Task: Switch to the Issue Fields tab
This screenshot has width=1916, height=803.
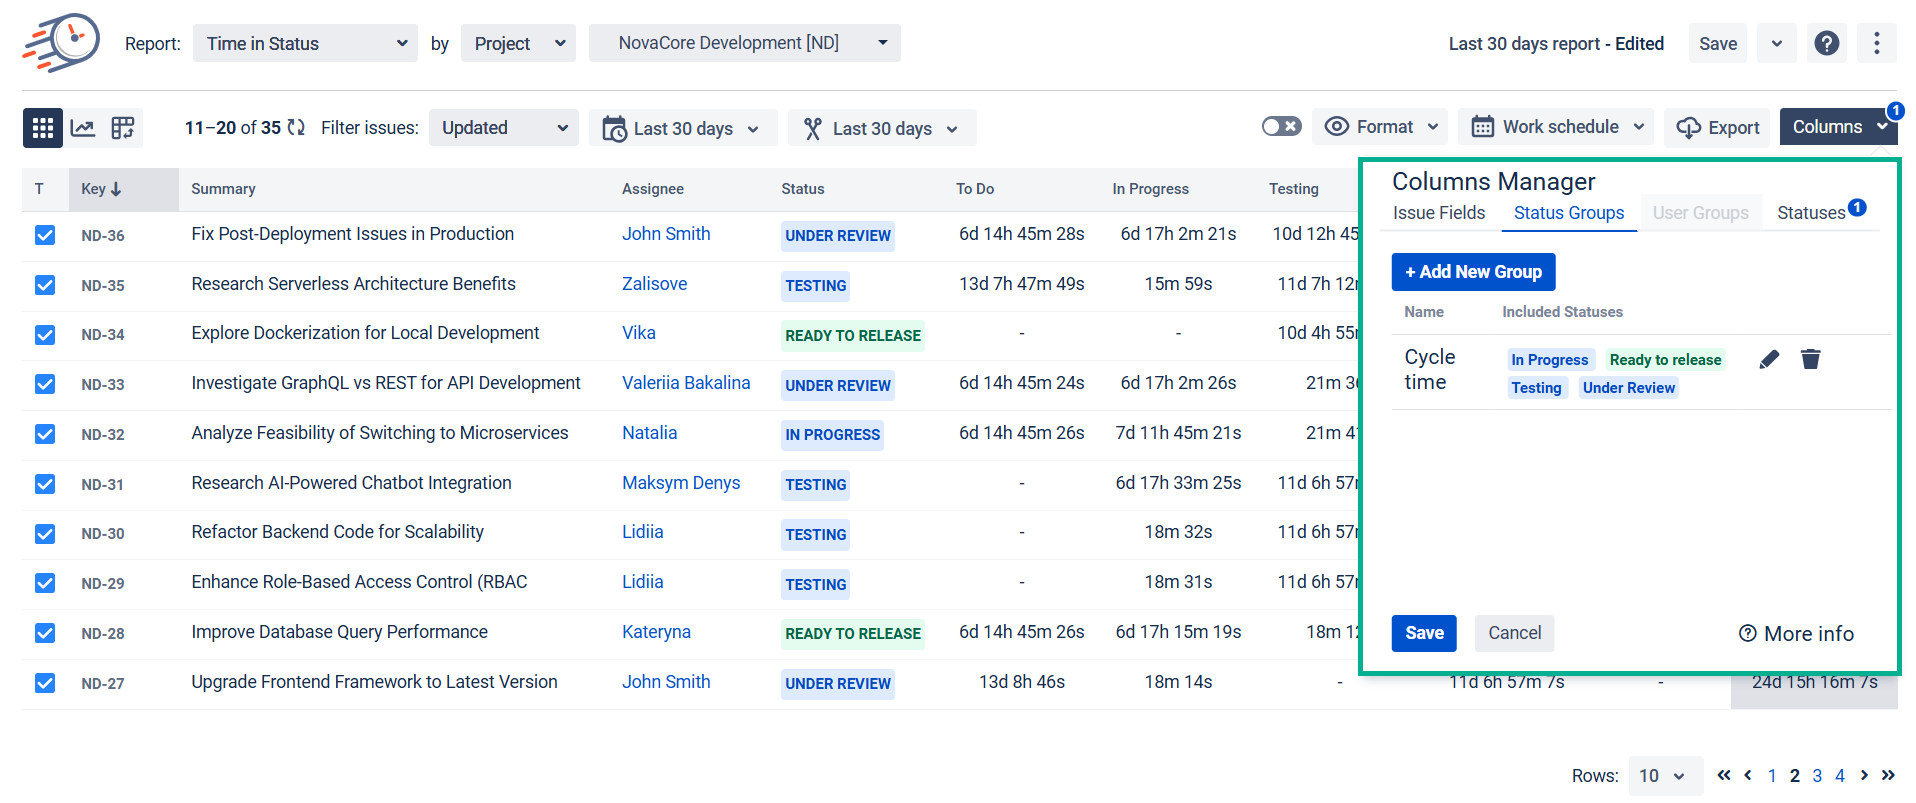Action: point(1438,213)
